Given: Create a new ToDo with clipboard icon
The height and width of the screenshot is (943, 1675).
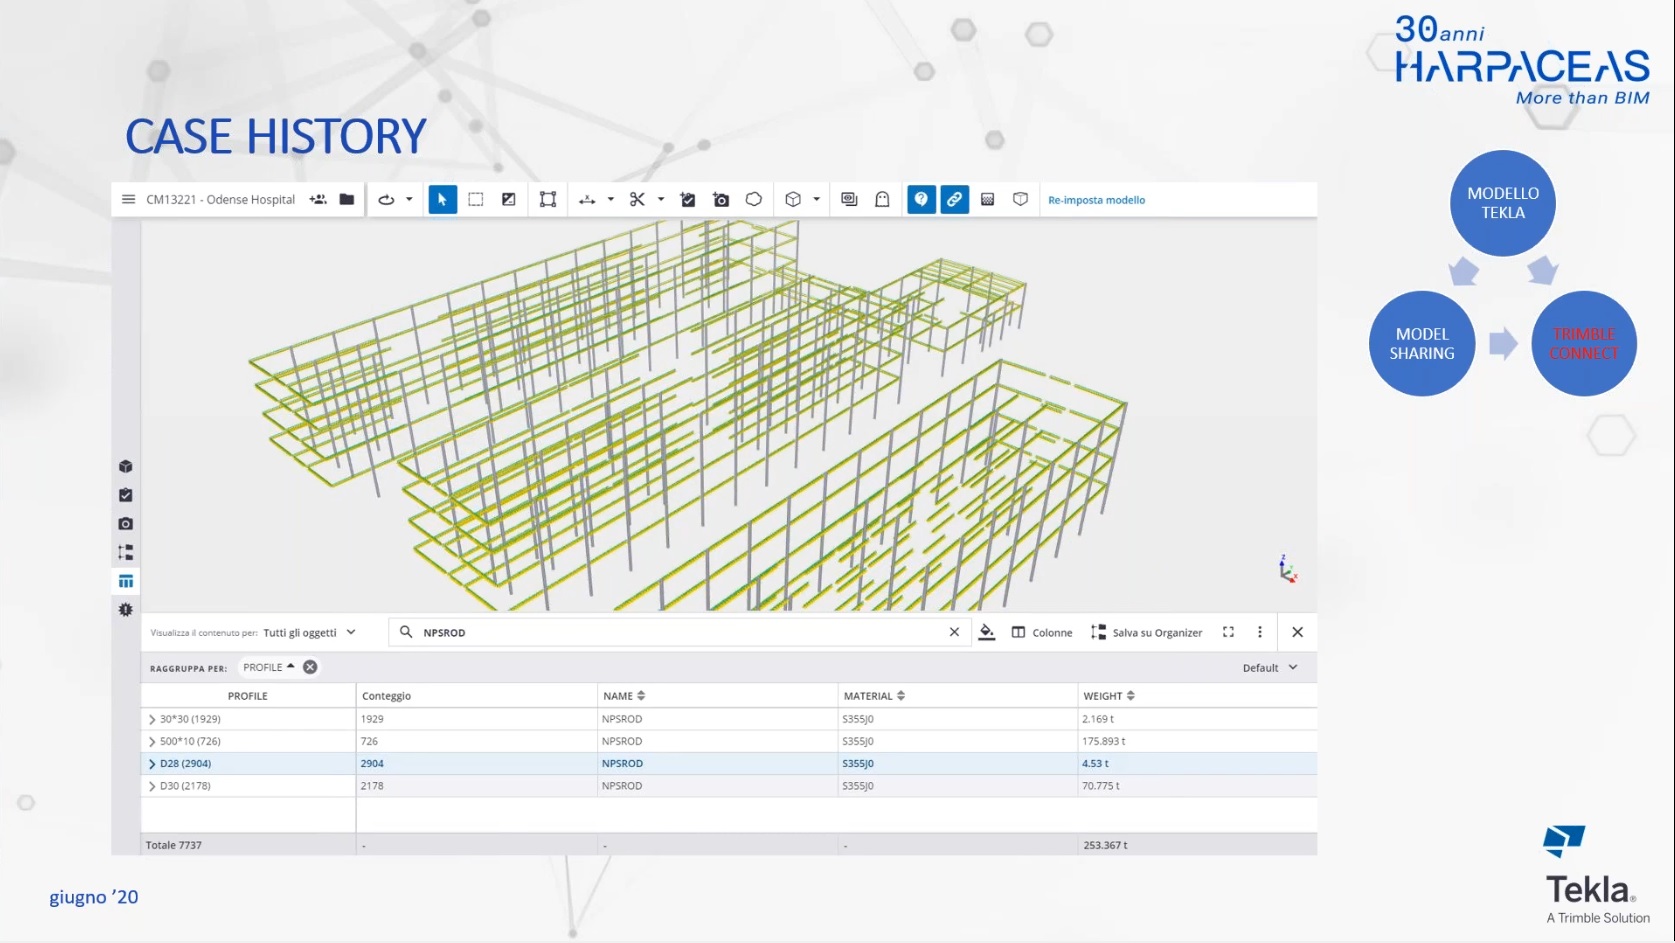Looking at the screenshot, I should click(x=688, y=199).
